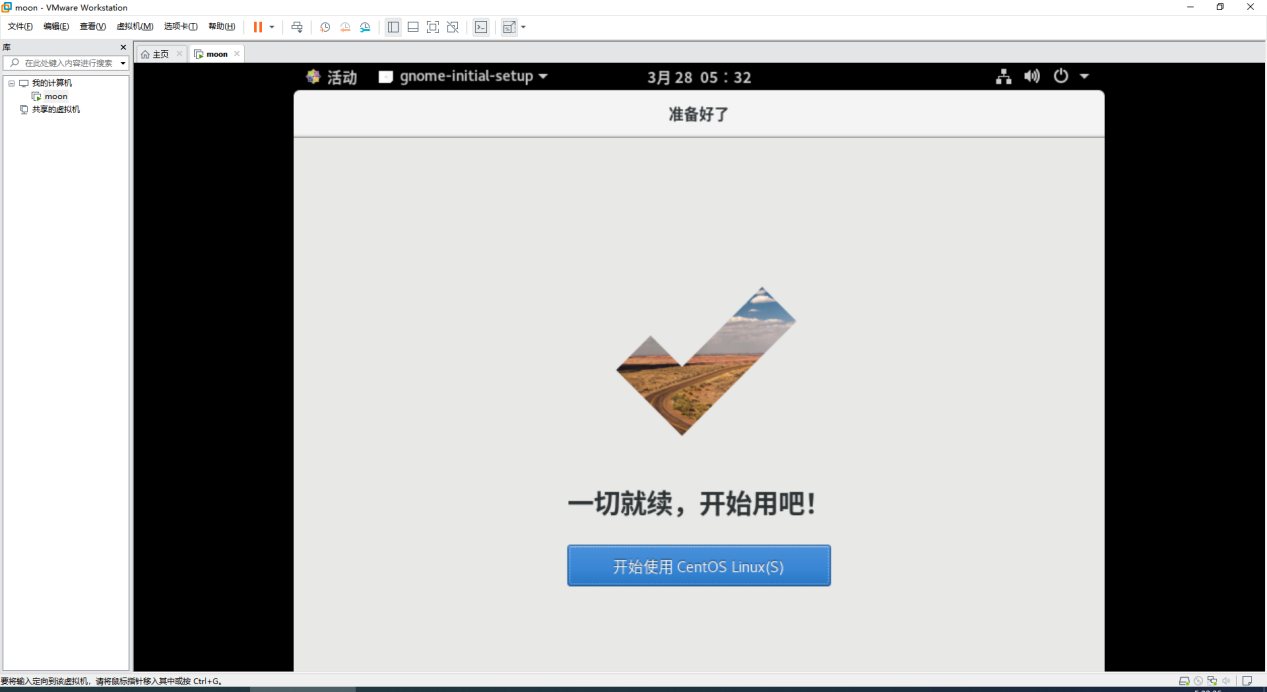Viewport: 1267px width, 692px height.
Task: Close the library panel
Action: (124, 47)
